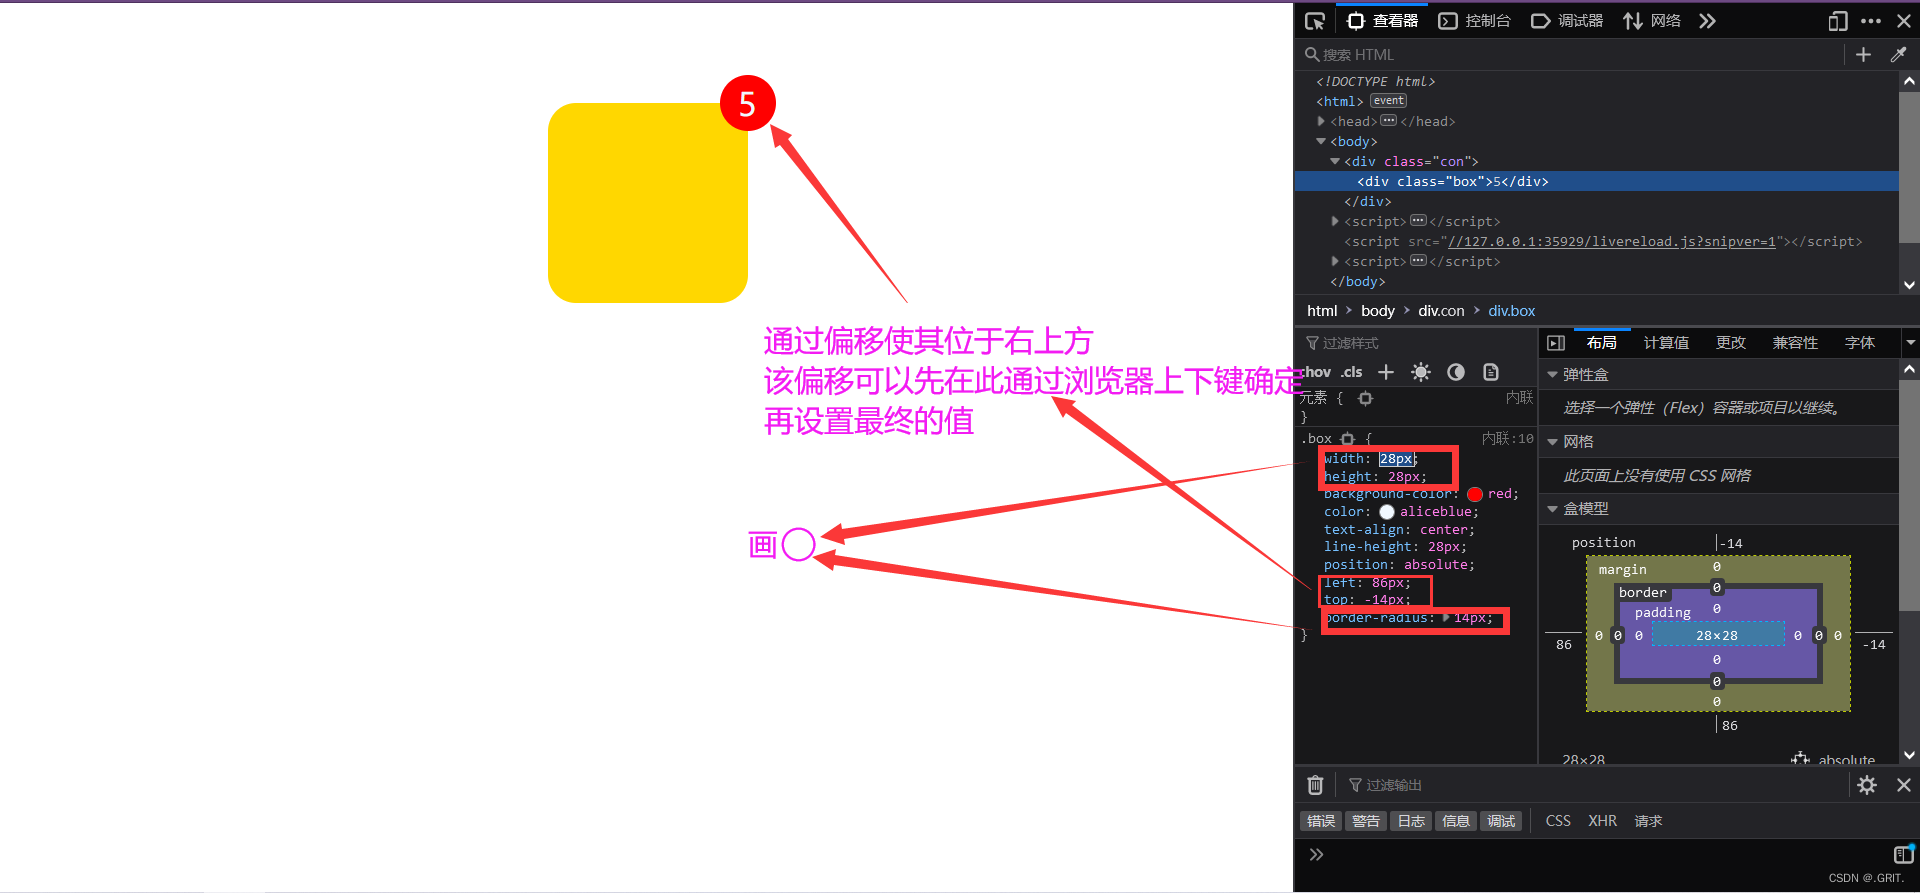Toggle light color scheme simulation
The height and width of the screenshot is (893, 1920).
click(1421, 372)
